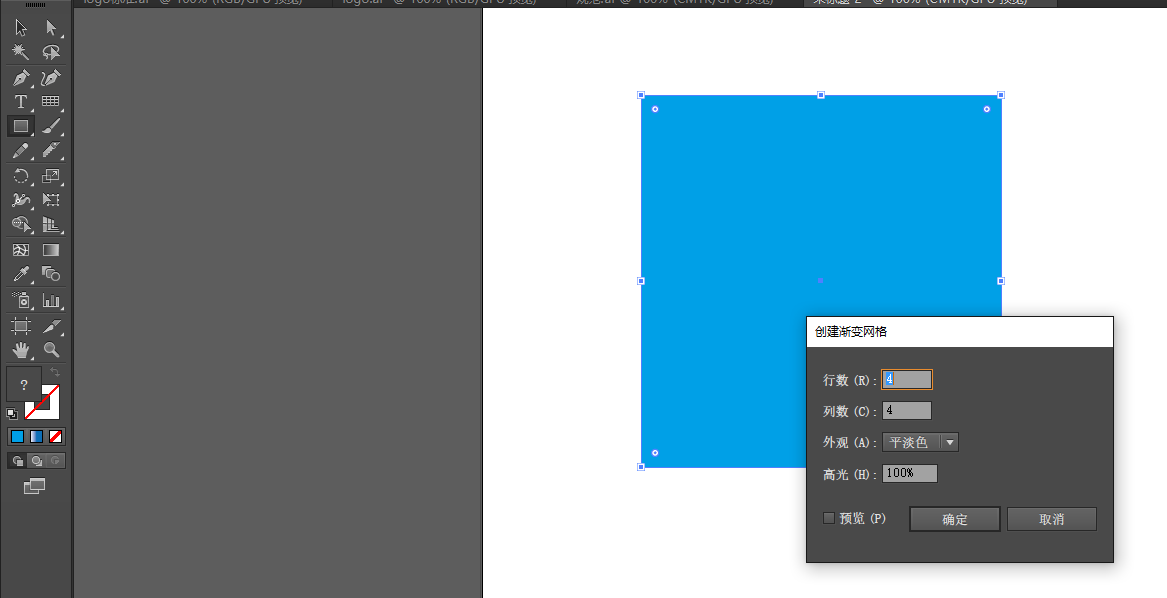Select the Scale tool
Viewport: 1167px width, 598px height.
coord(51,176)
